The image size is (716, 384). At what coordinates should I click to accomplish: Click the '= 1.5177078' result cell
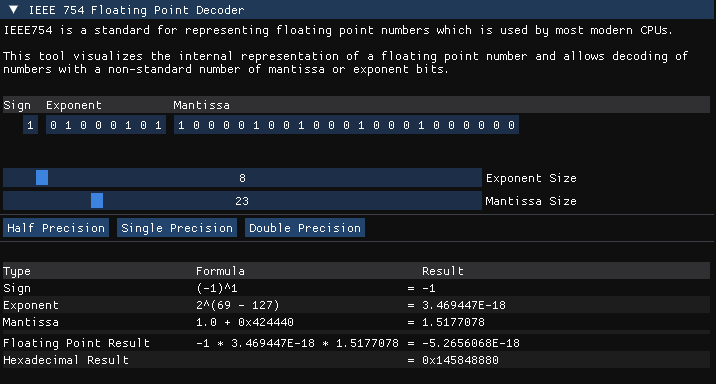[446, 322]
